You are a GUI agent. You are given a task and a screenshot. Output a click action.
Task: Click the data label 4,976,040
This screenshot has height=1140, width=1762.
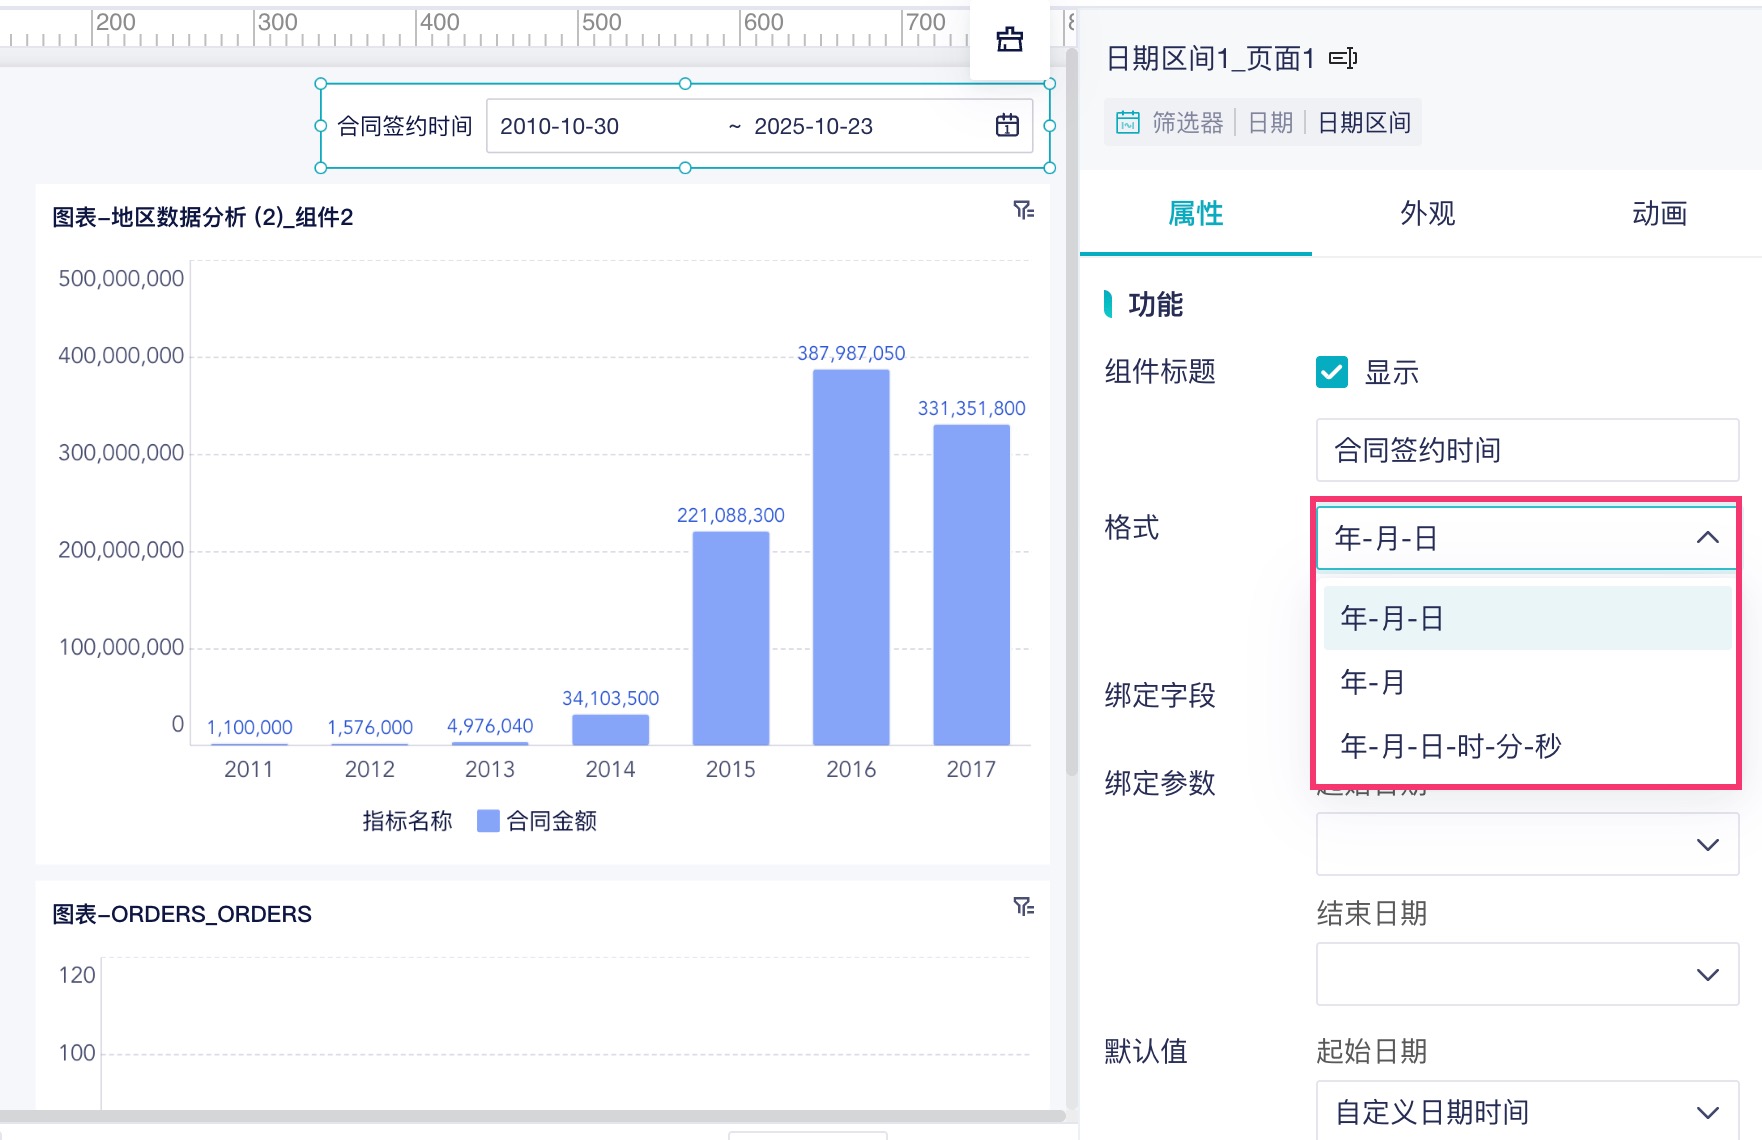(x=490, y=726)
